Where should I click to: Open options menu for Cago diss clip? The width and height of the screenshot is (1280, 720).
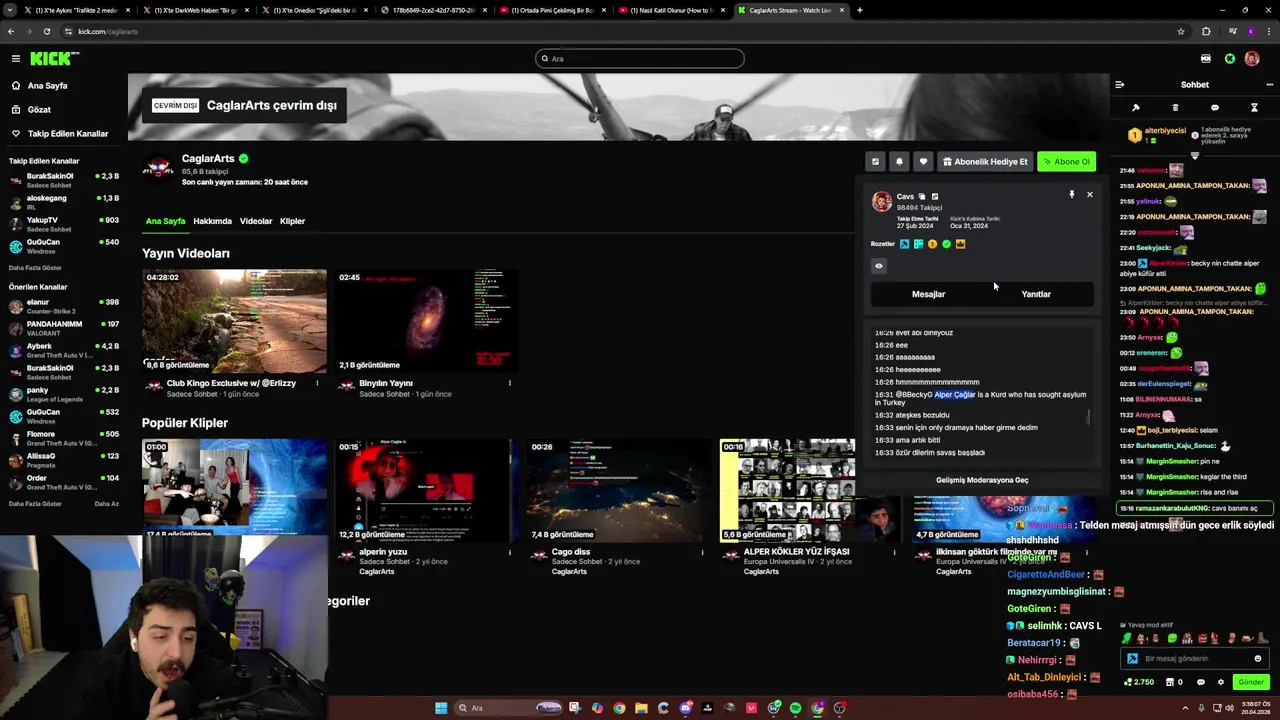point(702,552)
